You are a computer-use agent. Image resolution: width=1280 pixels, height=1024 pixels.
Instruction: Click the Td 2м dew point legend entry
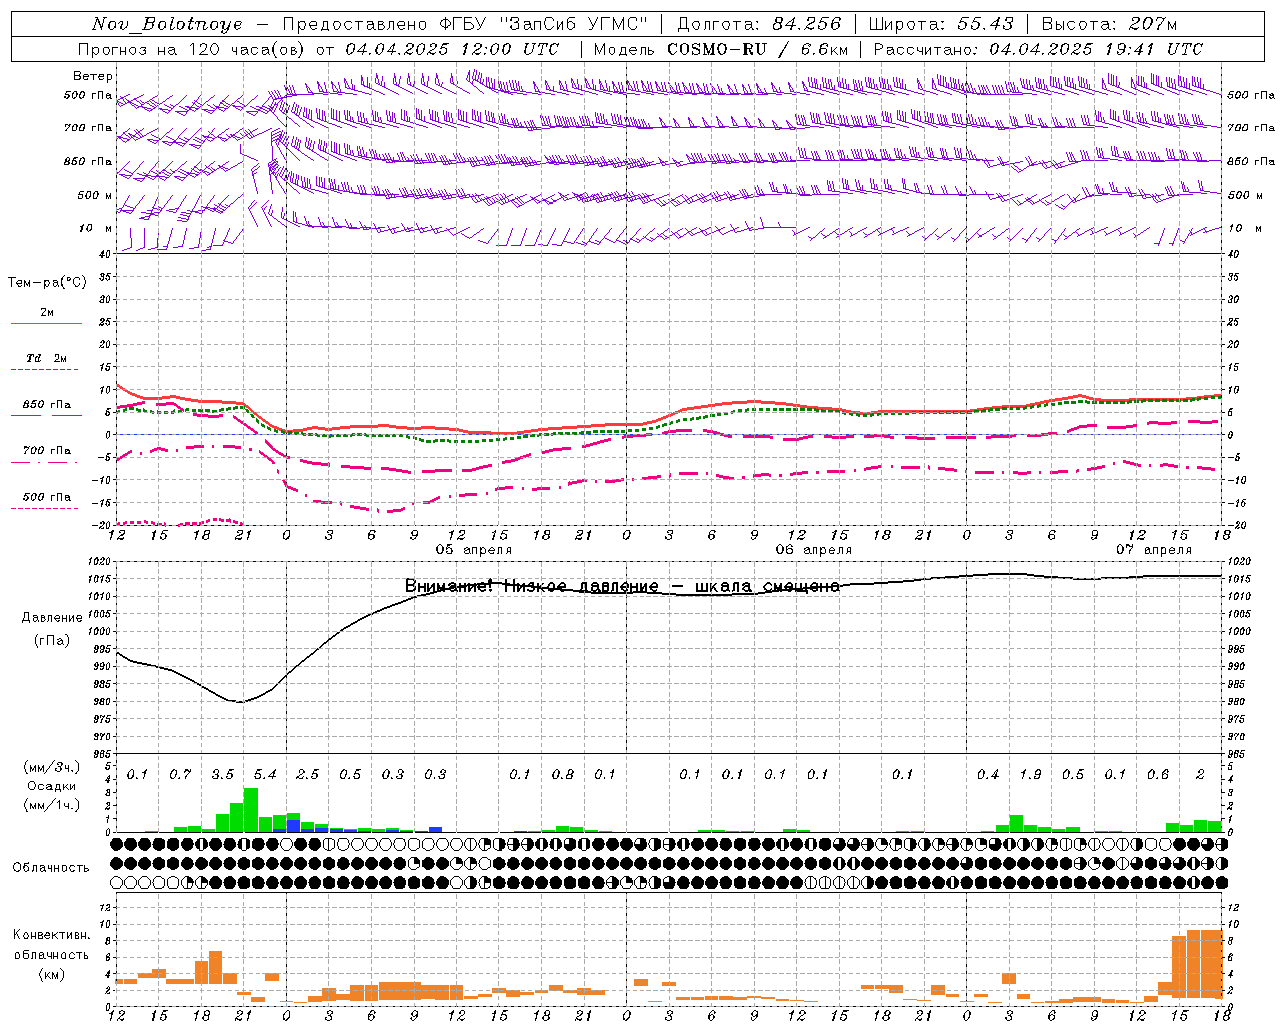click(x=47, y=358)
